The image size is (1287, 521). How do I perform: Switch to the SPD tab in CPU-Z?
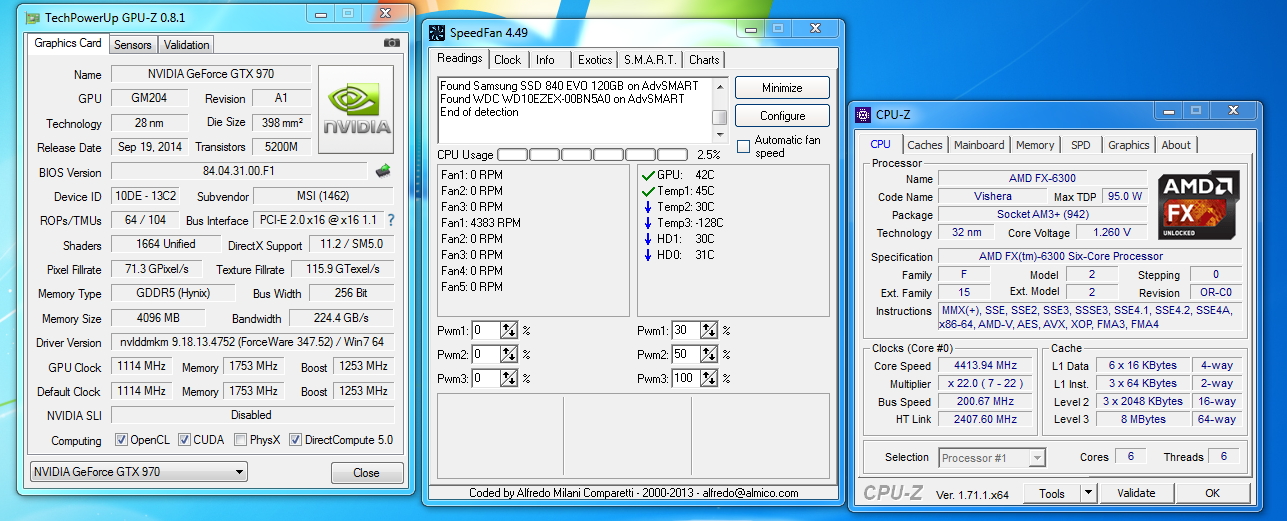coord(1081,145)
